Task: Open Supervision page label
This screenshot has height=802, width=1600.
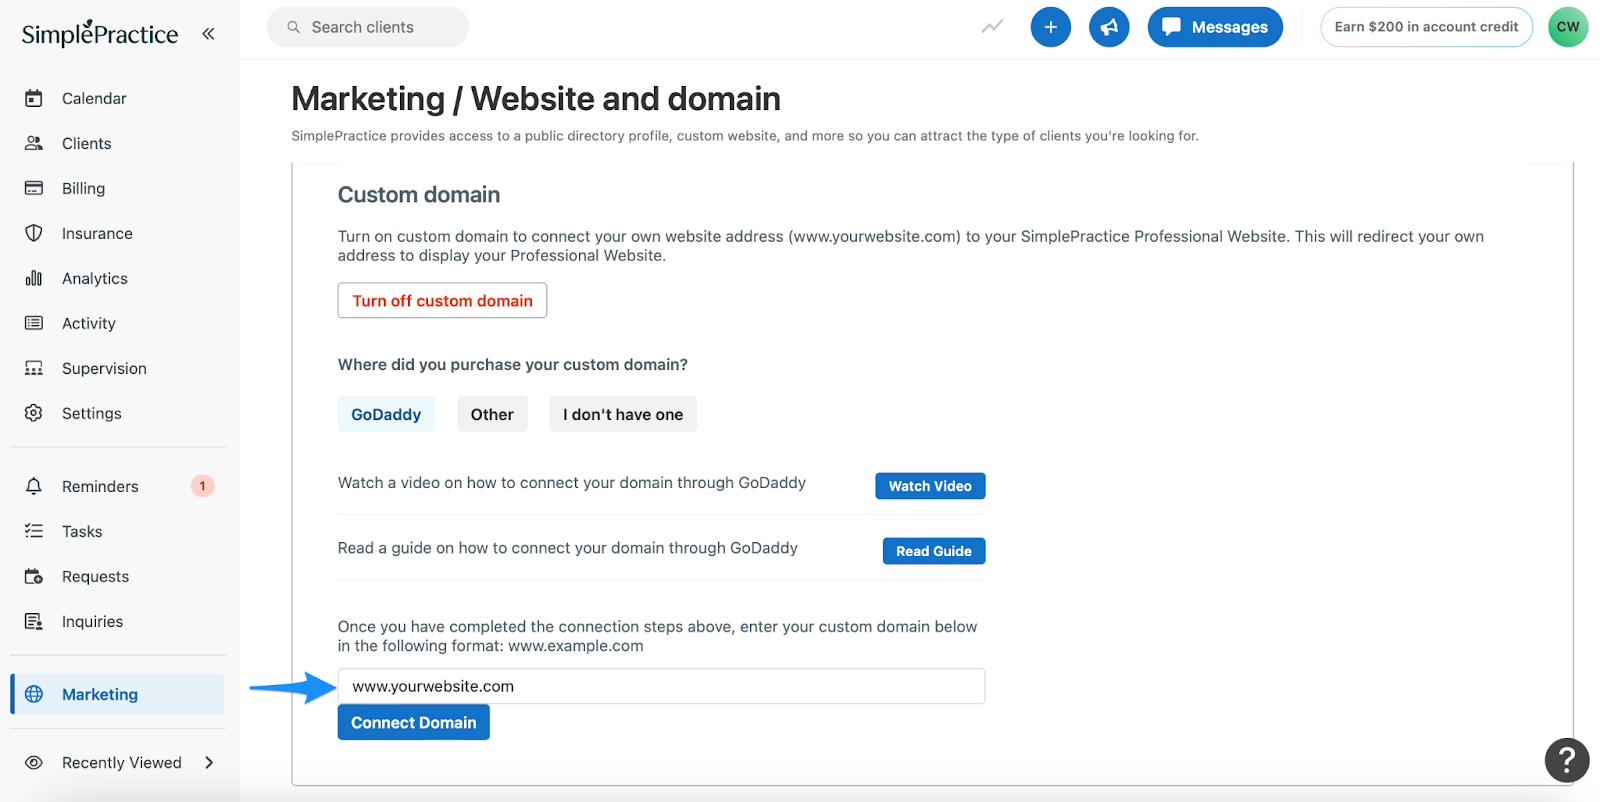Action: point(104,368)
